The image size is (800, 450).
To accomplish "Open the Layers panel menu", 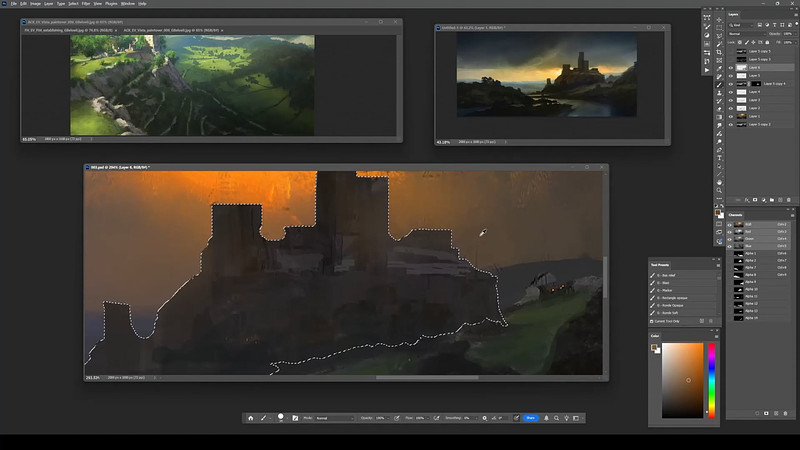I will [x=796, y=15].
